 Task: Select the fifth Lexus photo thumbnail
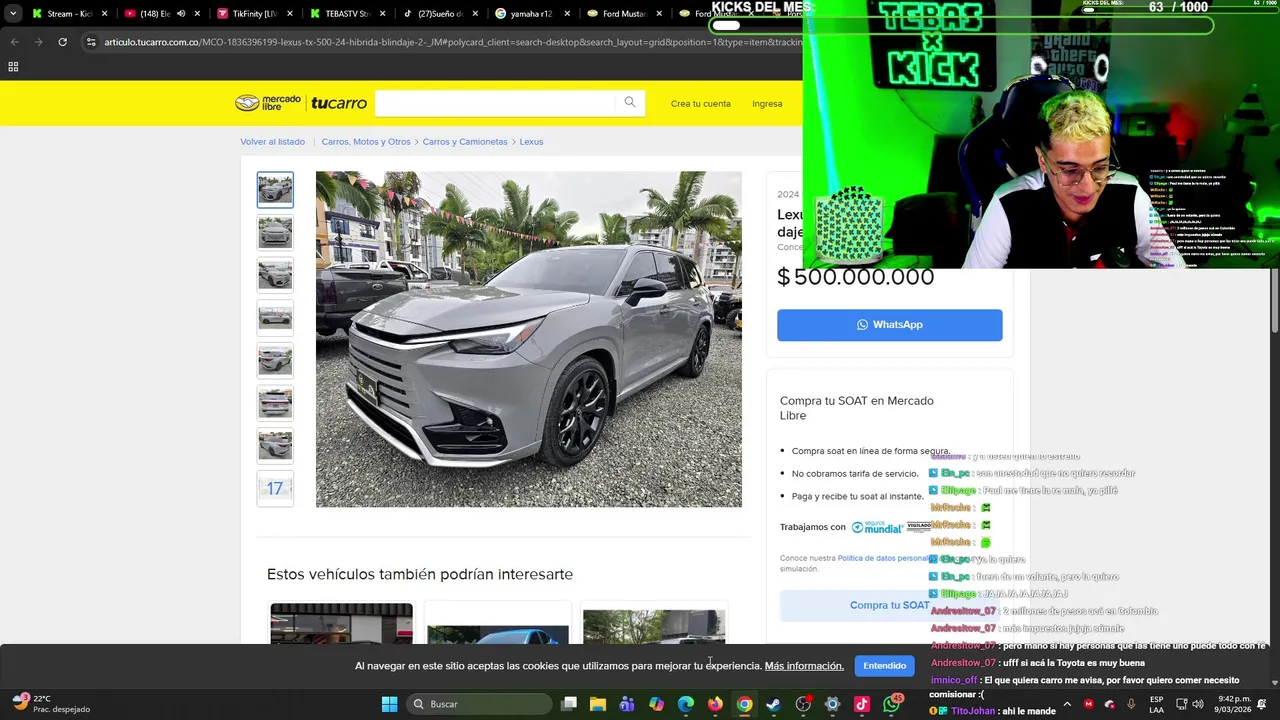275,360
